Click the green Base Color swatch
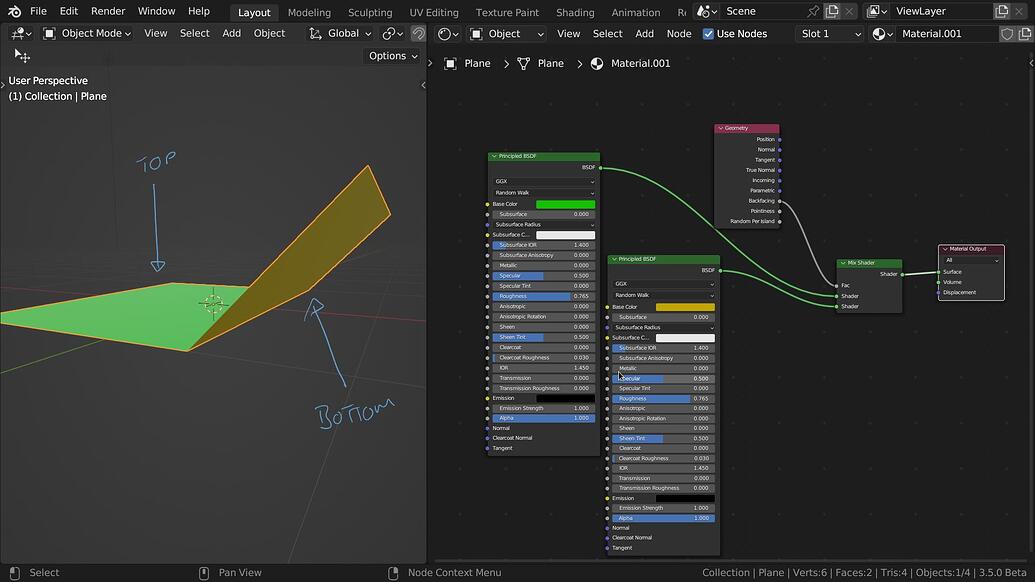This screenshot has width=1035, height=582. tap(566, 205)
